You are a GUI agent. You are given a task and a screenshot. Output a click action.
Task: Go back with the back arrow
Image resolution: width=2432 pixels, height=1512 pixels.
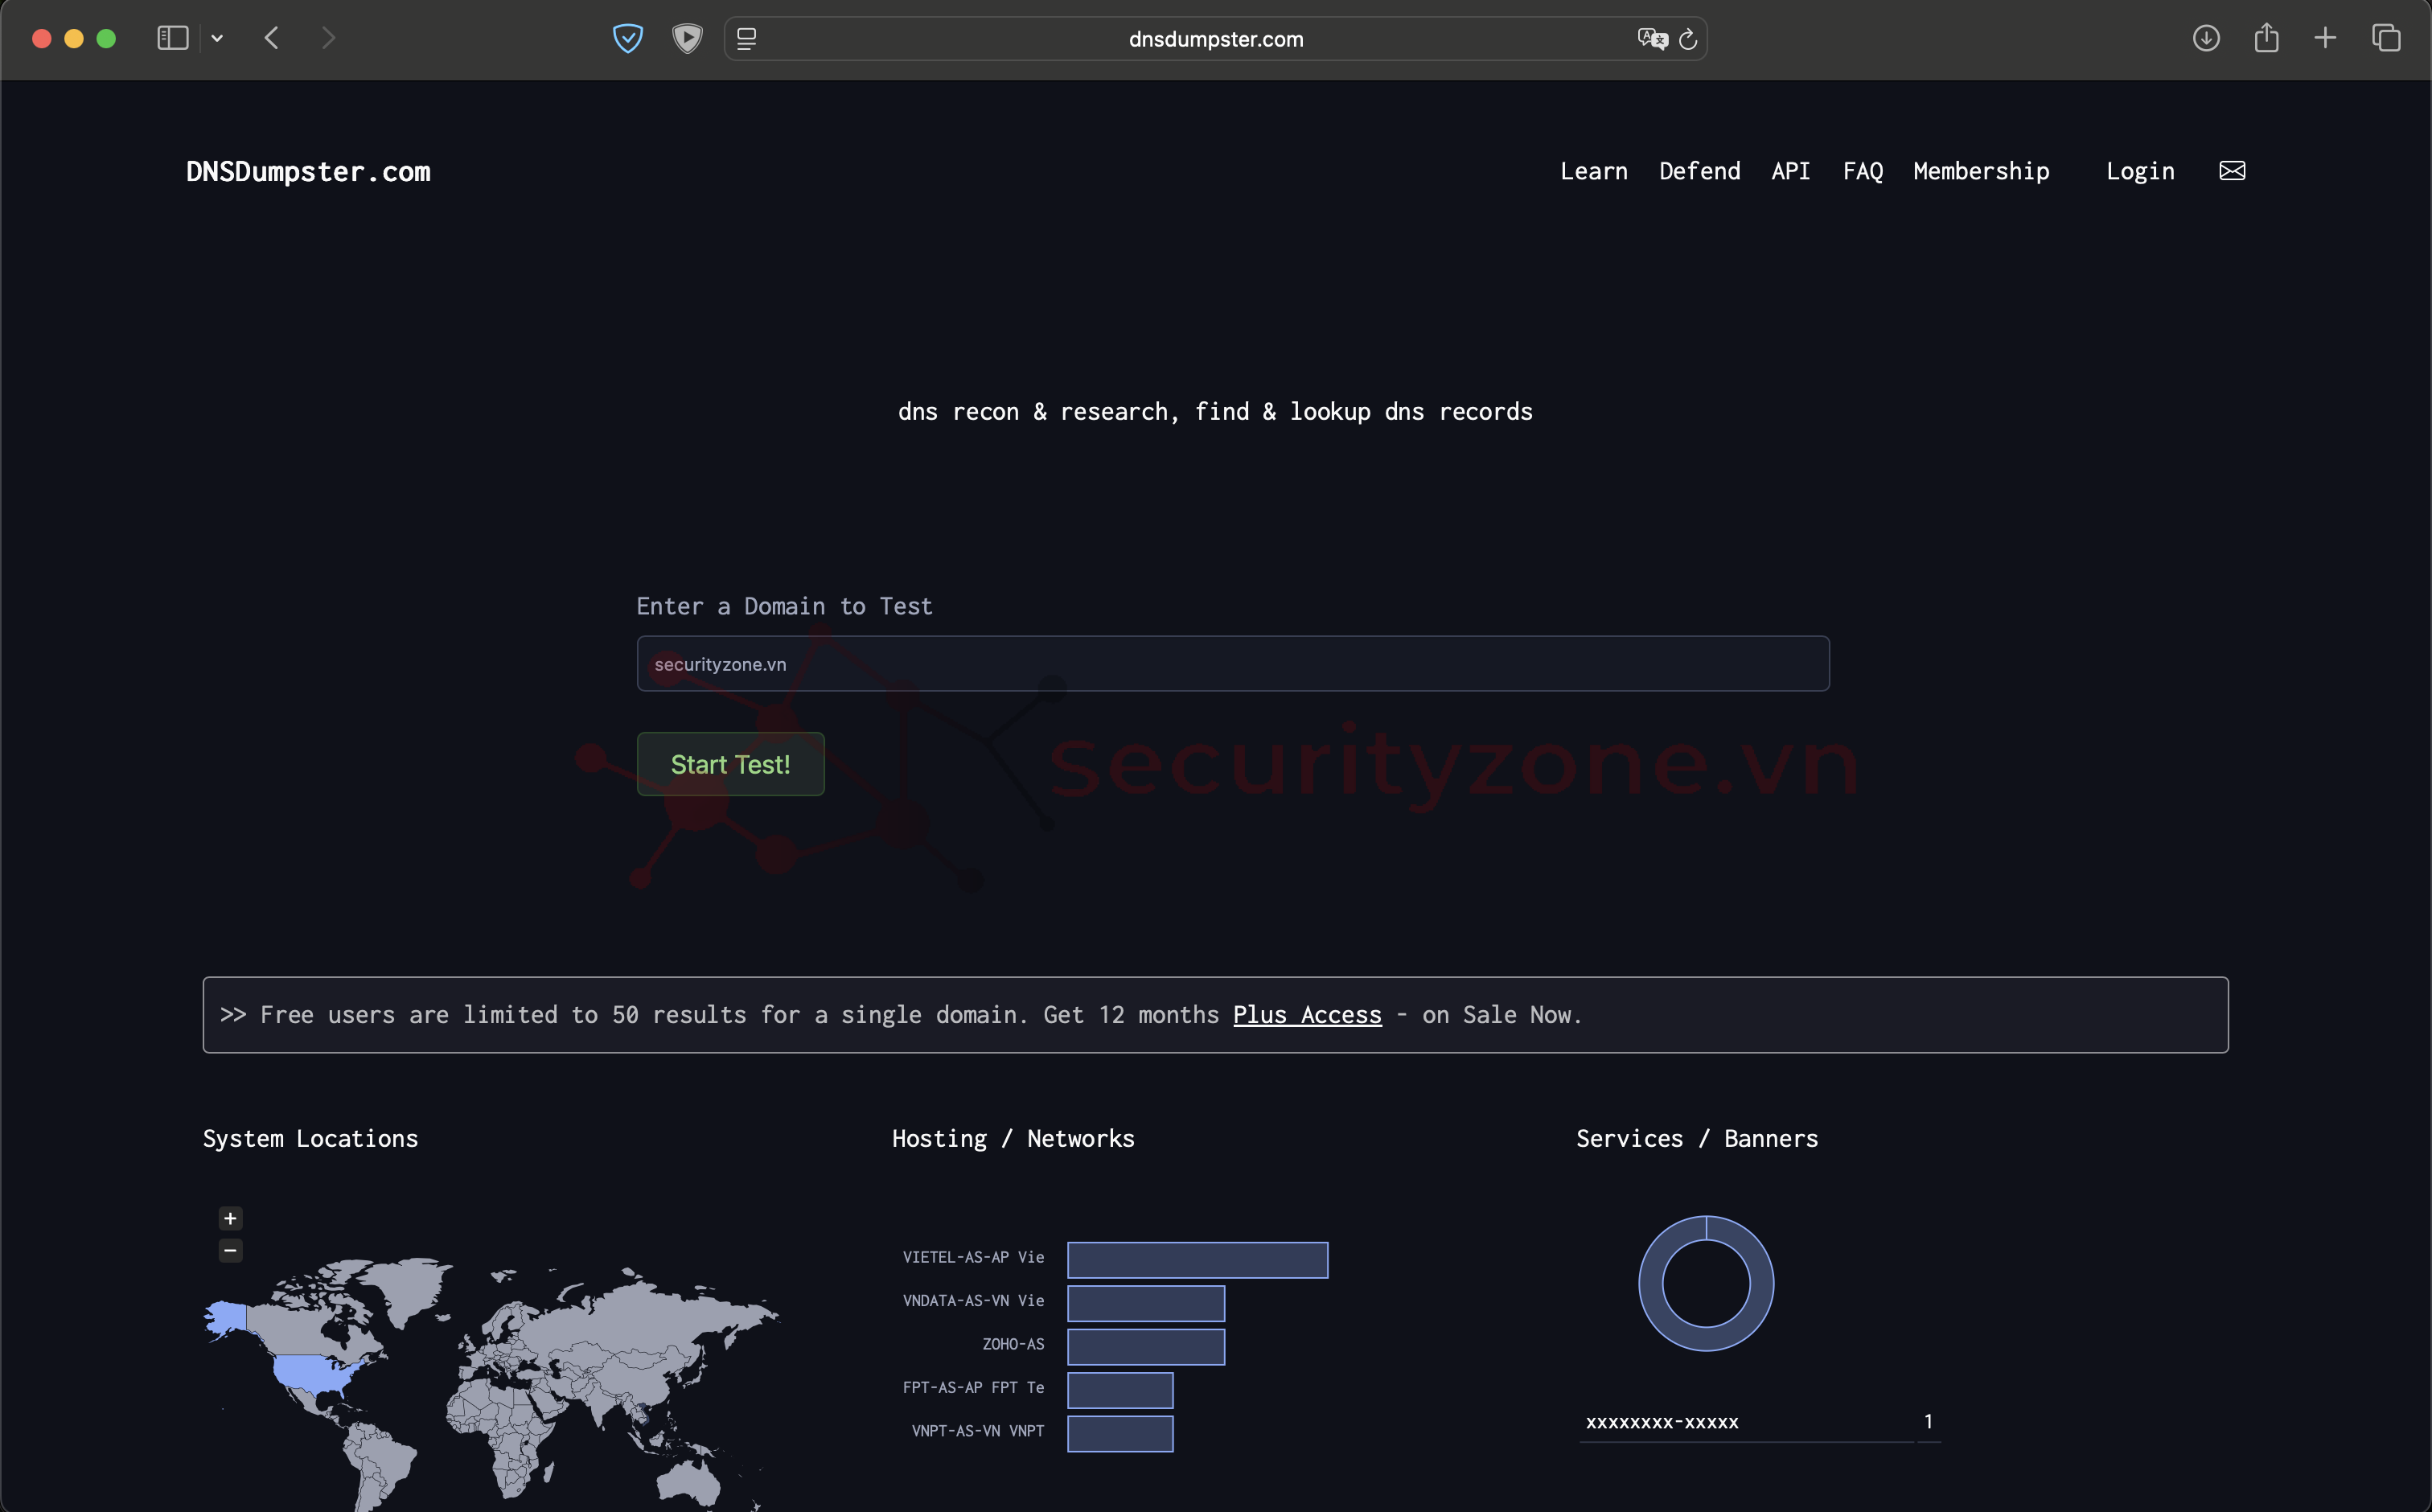pos(271,38)
